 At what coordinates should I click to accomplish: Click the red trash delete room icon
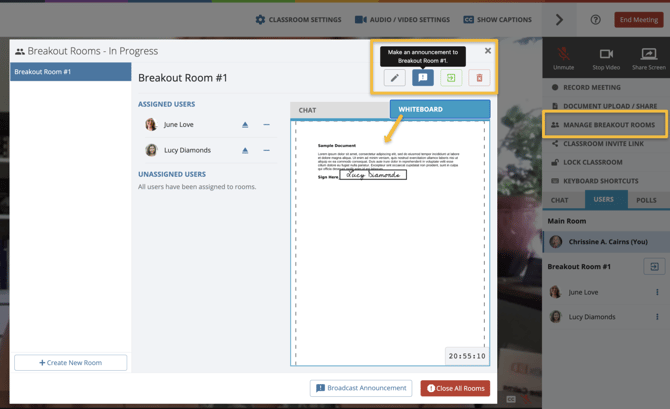click(479, 78)
